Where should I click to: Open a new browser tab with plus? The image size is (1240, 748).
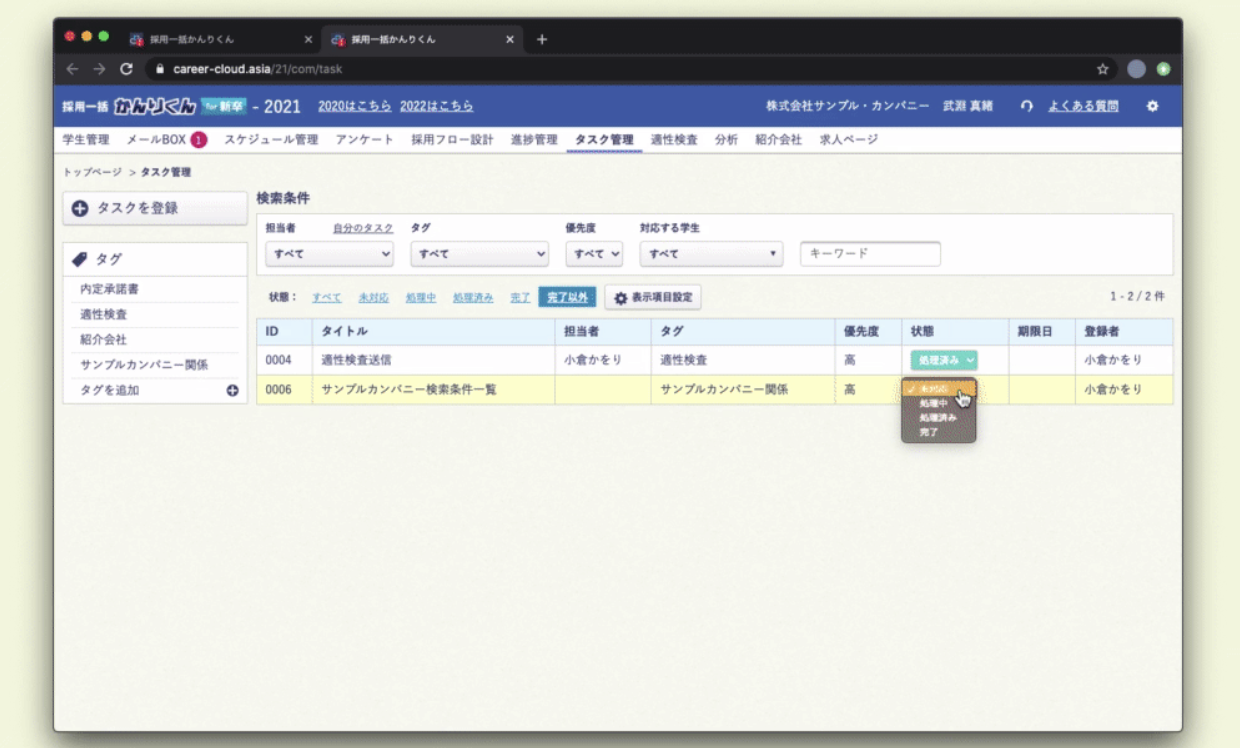[x=542, y=39]
